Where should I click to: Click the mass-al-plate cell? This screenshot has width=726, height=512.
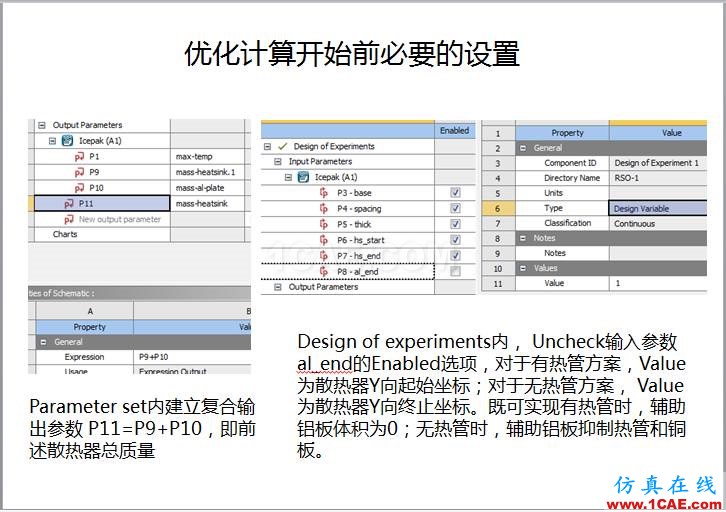[x=207, y=188]
